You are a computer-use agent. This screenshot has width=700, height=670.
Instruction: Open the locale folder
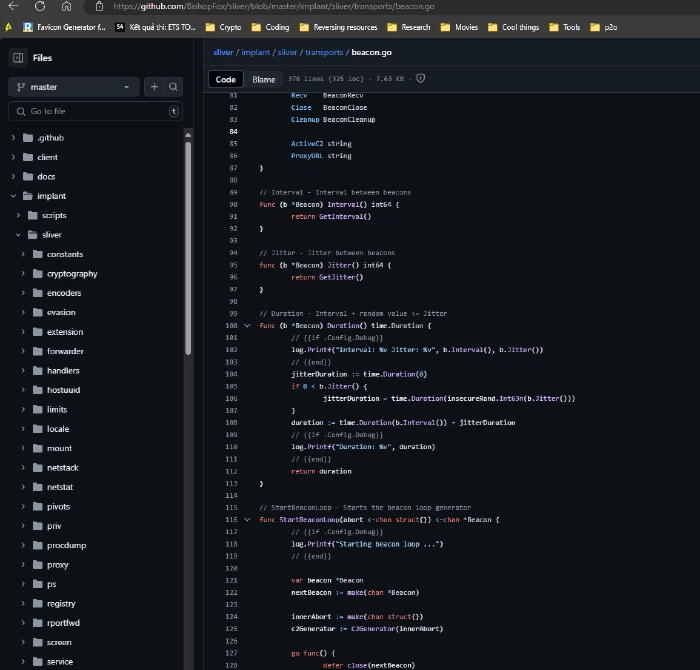(58, 429)
